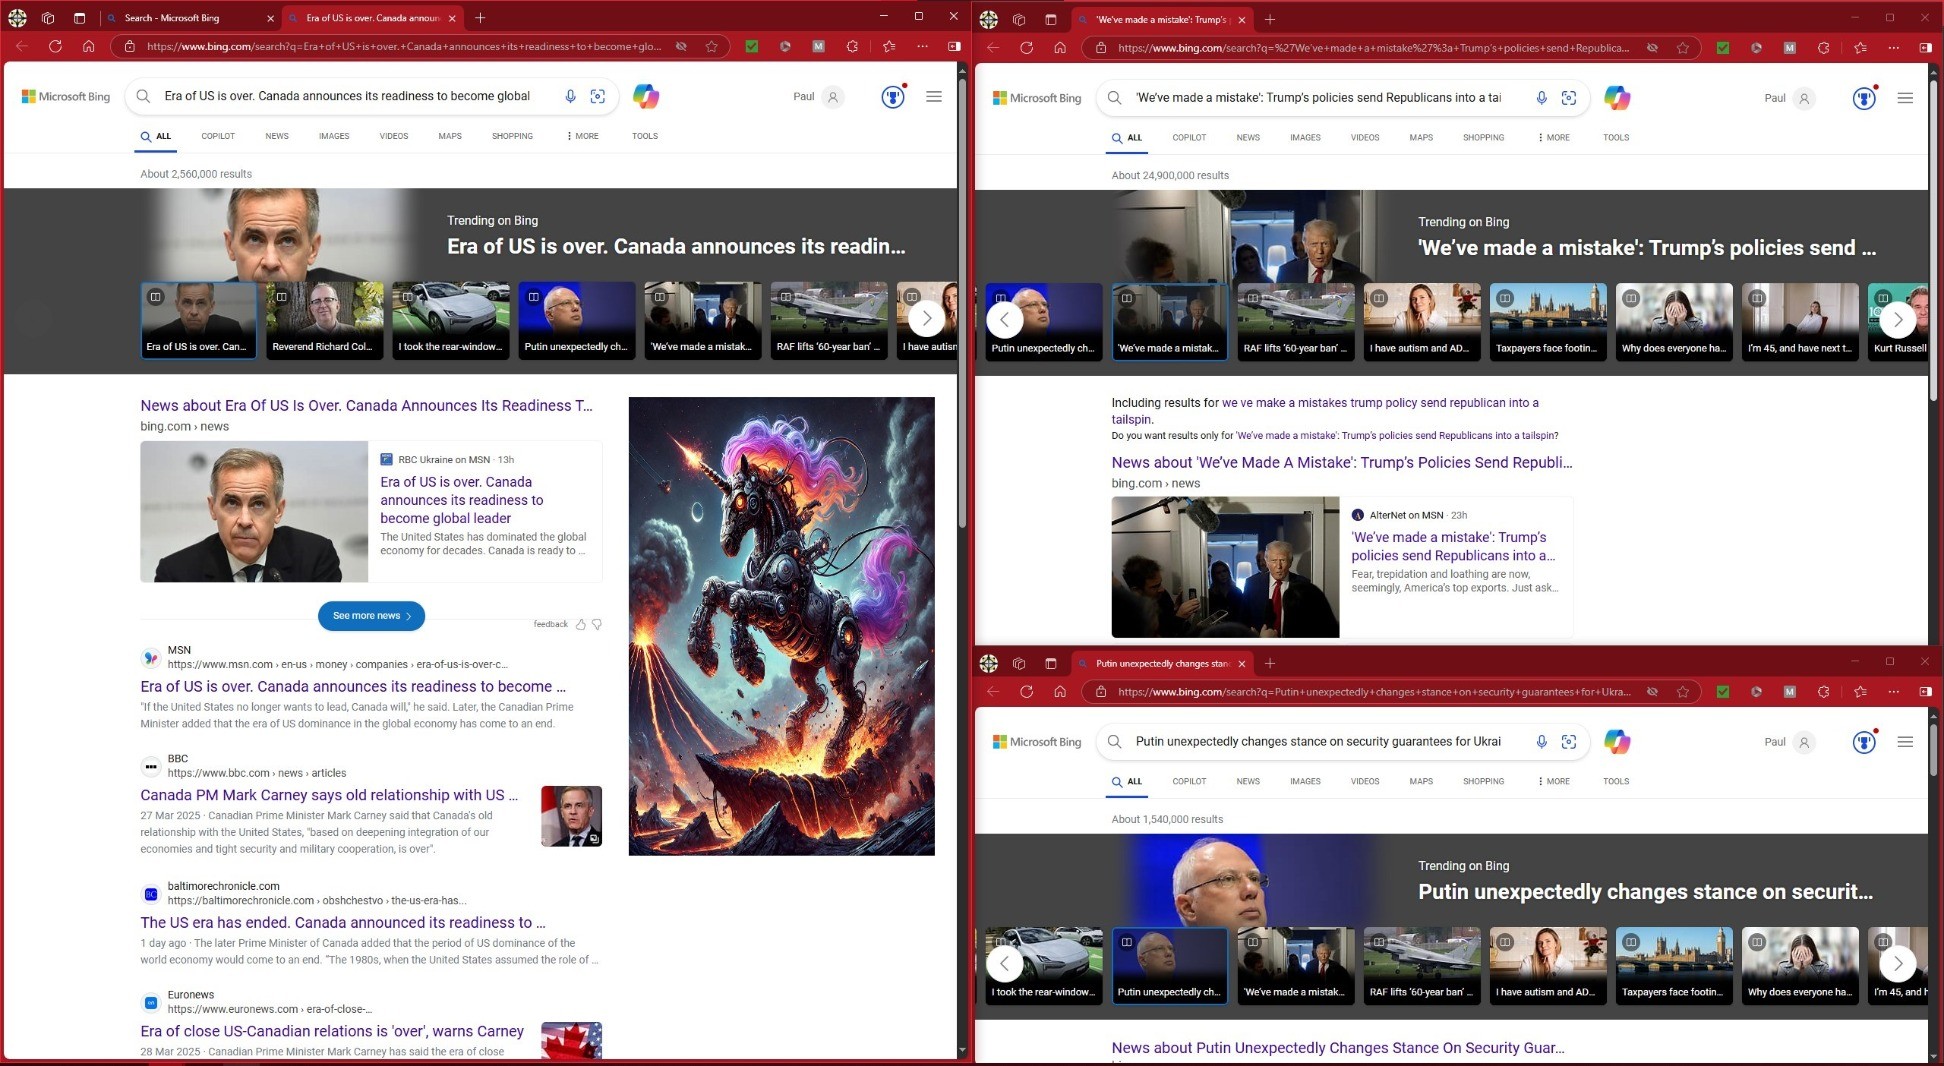Click thumbs down feedback icon under news card
Screen dimensions: 1944x1066
click(597, 624)
